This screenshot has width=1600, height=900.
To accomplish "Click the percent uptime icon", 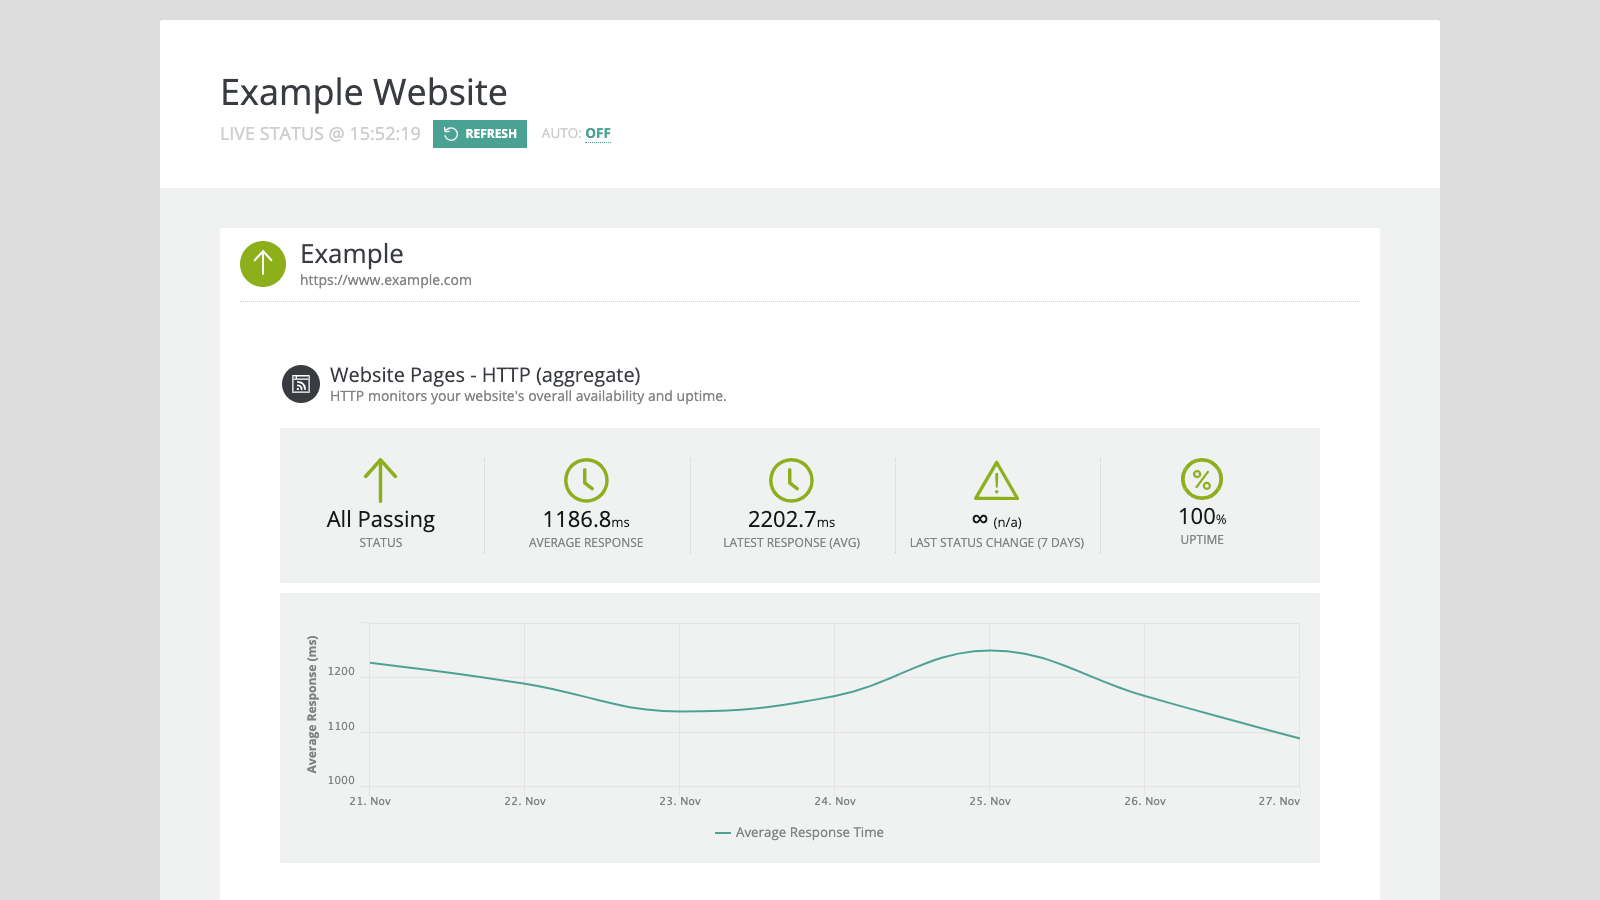I will (x=1202, y=479).
